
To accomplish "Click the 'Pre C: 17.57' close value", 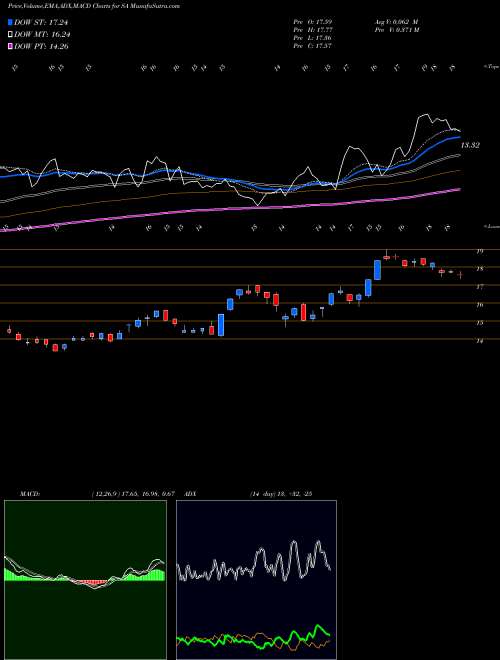I will tap(314, 46).
